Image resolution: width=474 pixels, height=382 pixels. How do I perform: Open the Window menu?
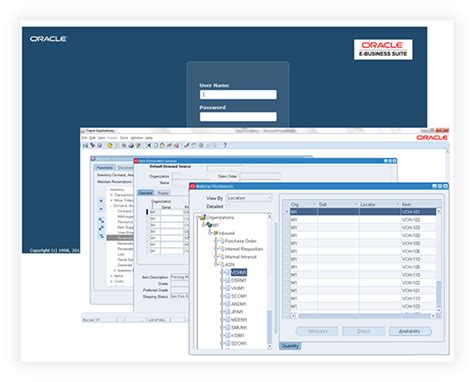click(x=137, y=138)
